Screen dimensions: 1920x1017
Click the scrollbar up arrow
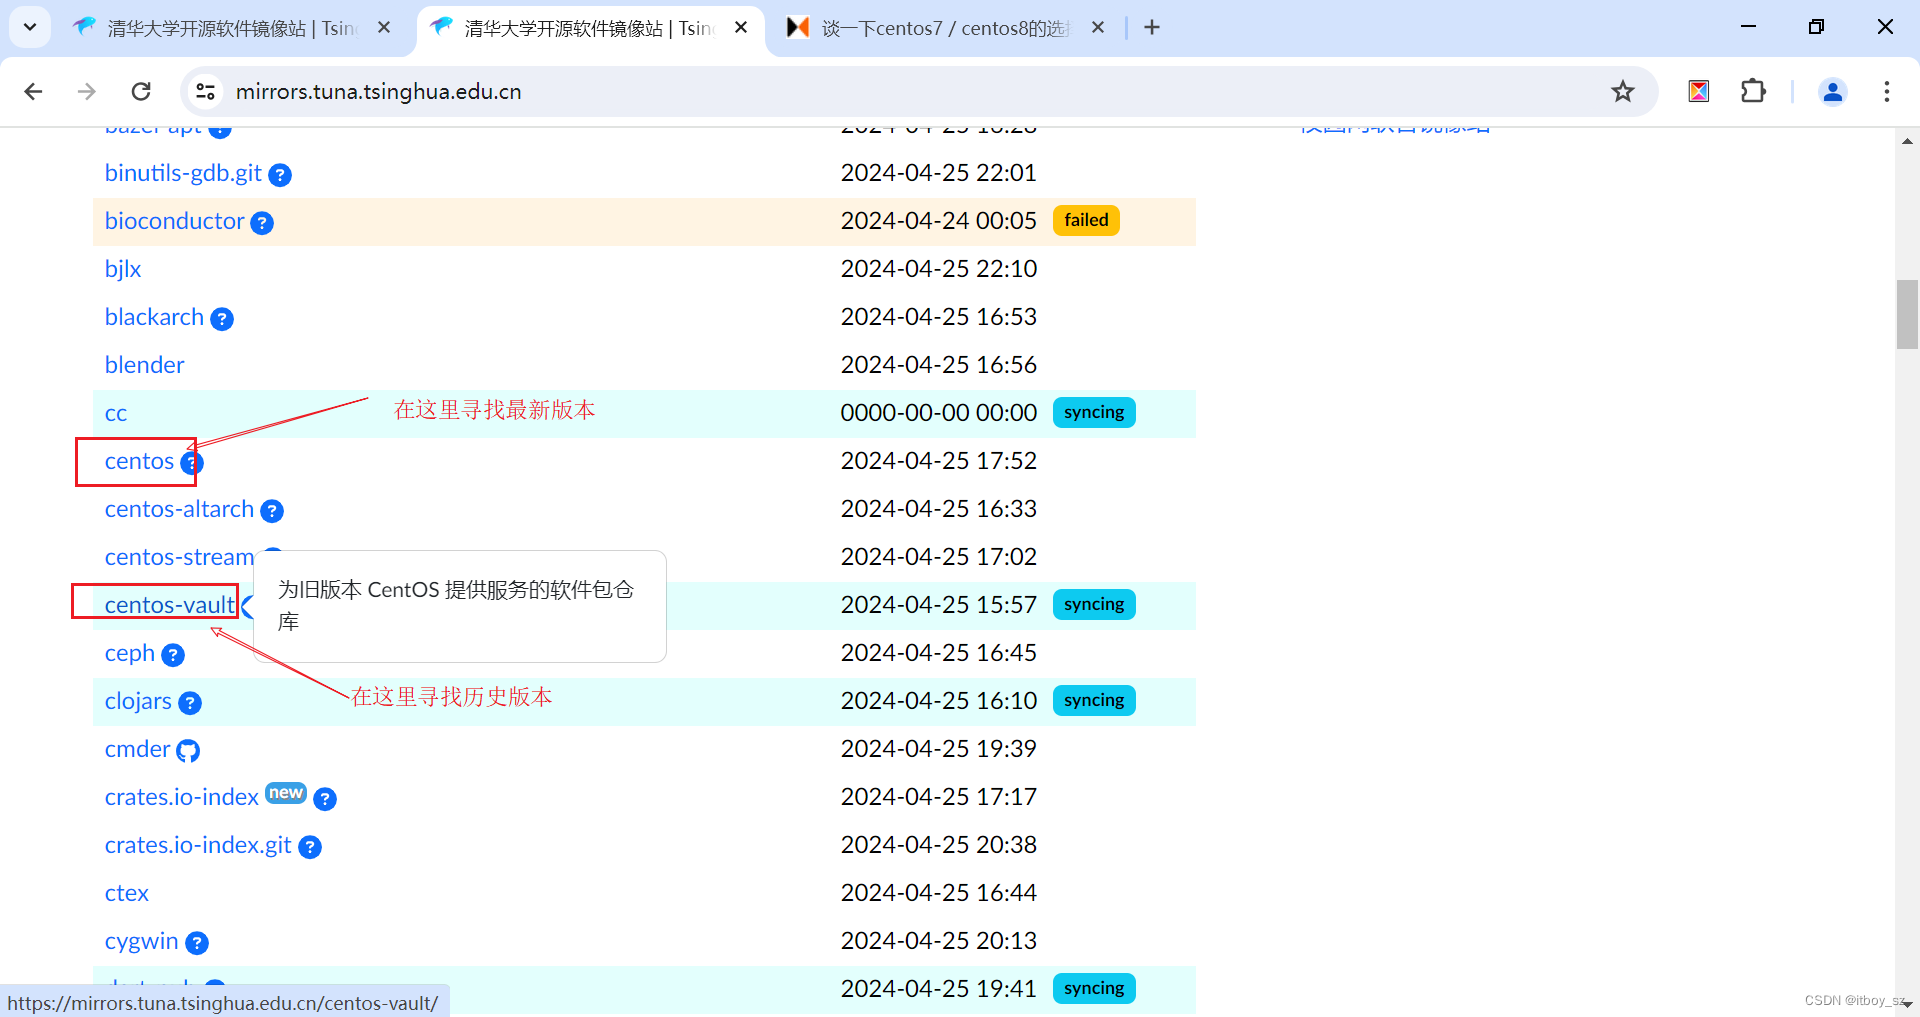point(1907,141)
